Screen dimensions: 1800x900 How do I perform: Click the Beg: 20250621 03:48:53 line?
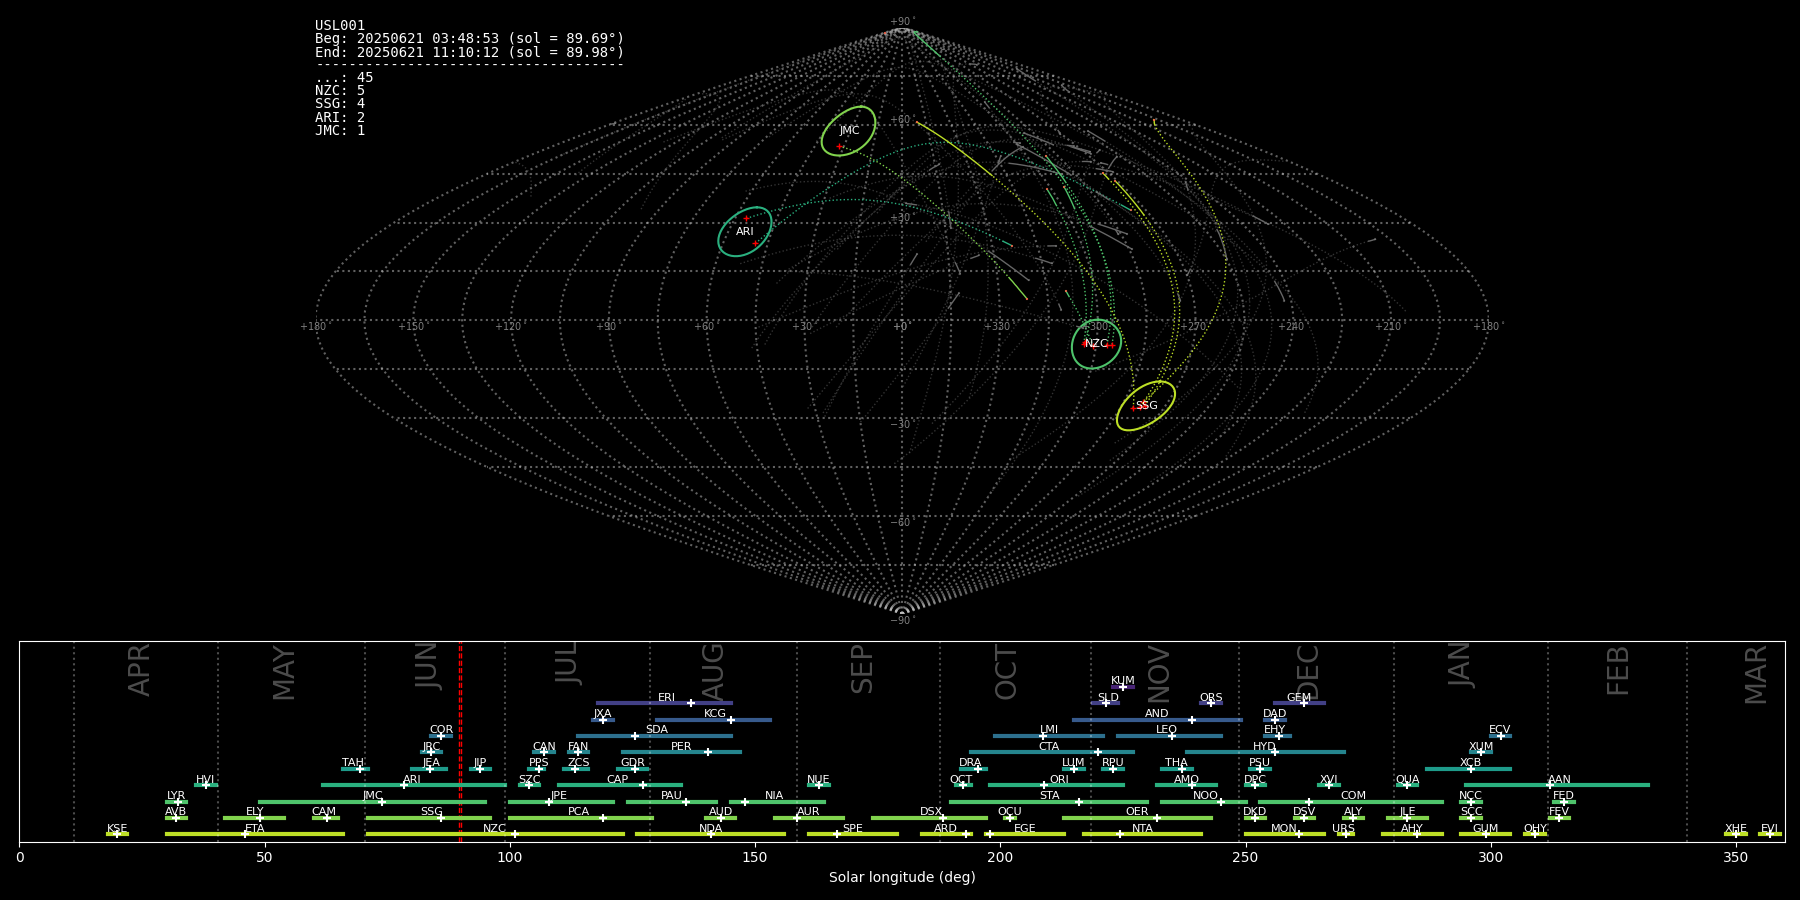469,39
